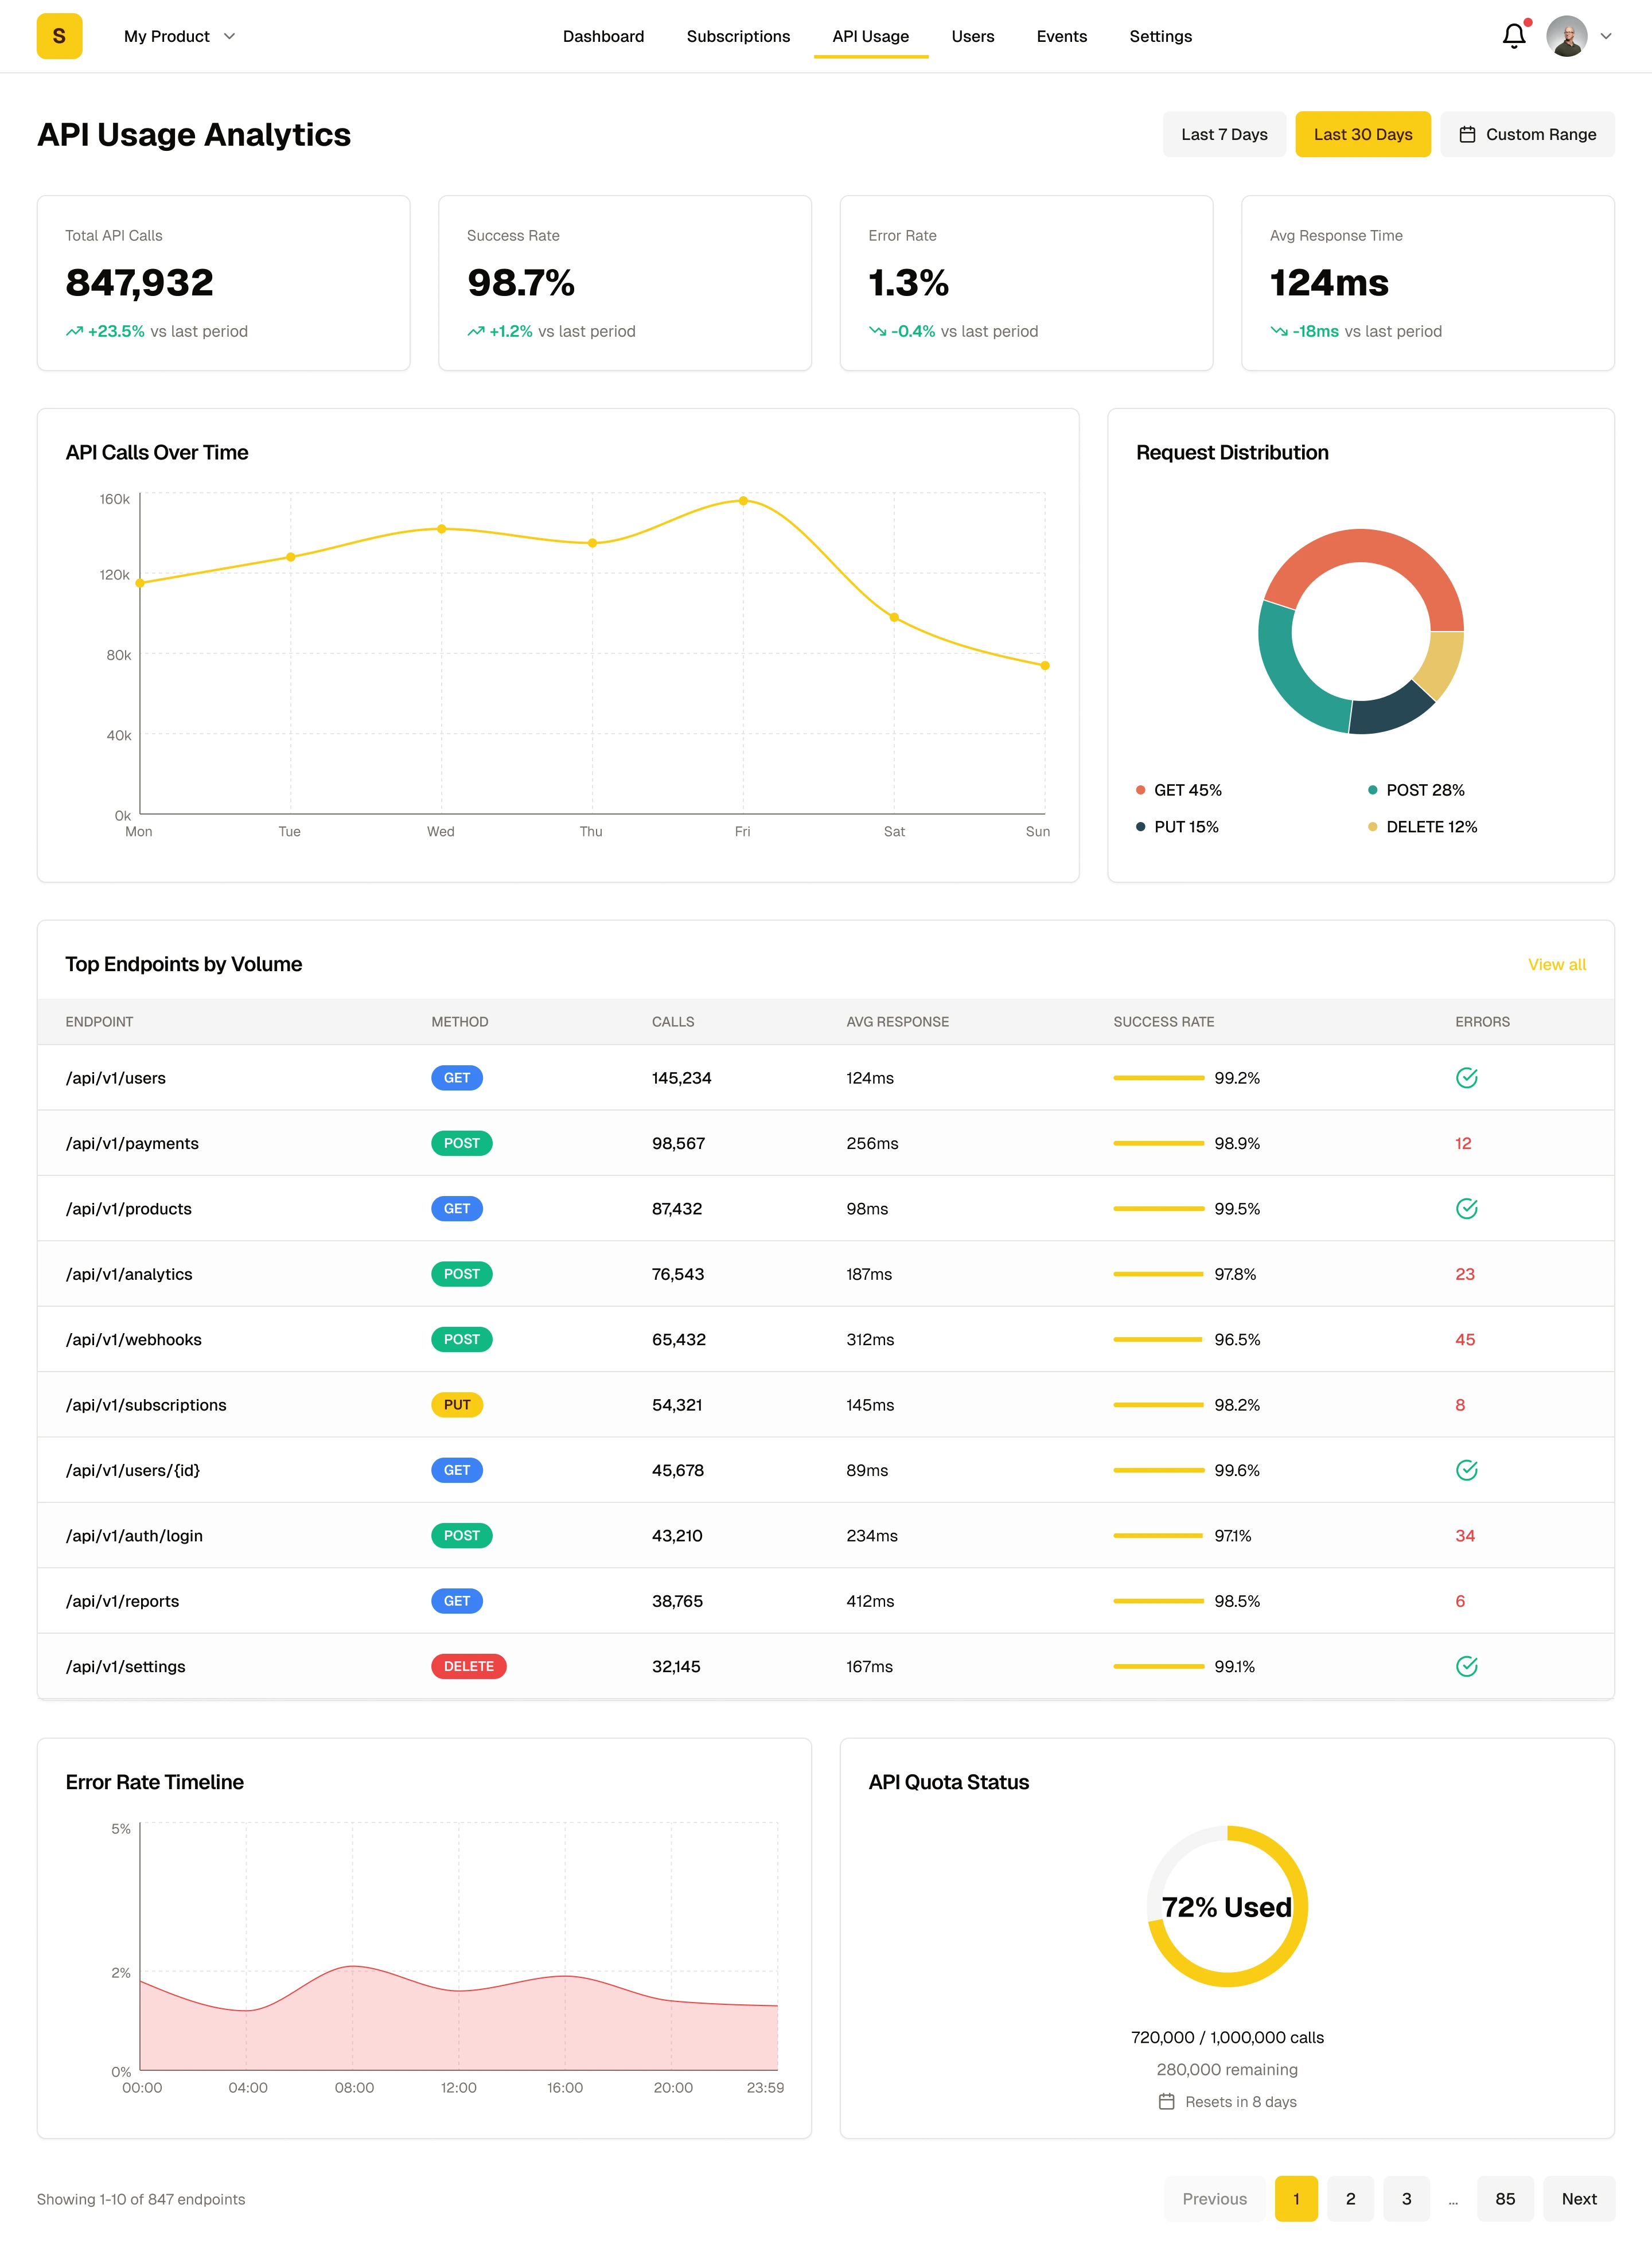Click the check icon for /api/v1/settings row
The width and height of the screenshot is (1652, 2259).
1466,1666
